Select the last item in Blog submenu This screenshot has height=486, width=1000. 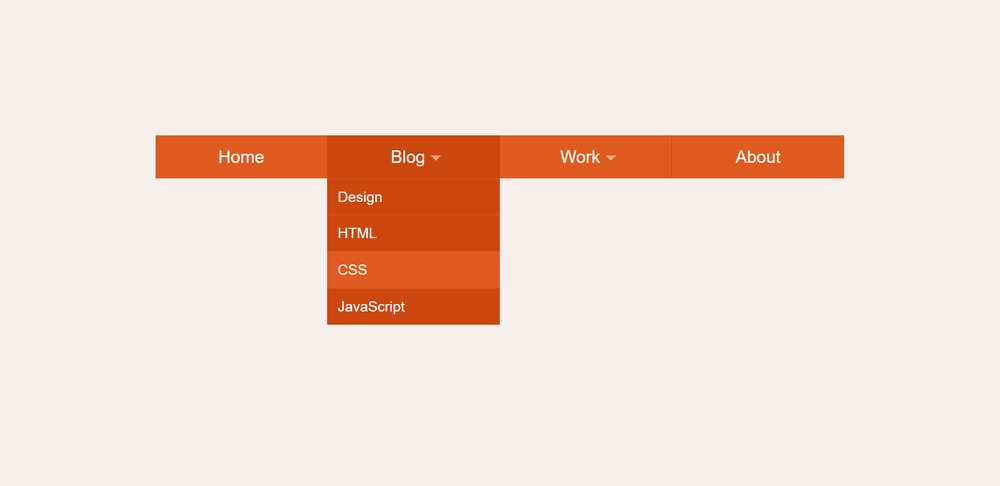[x=413, y=307]
